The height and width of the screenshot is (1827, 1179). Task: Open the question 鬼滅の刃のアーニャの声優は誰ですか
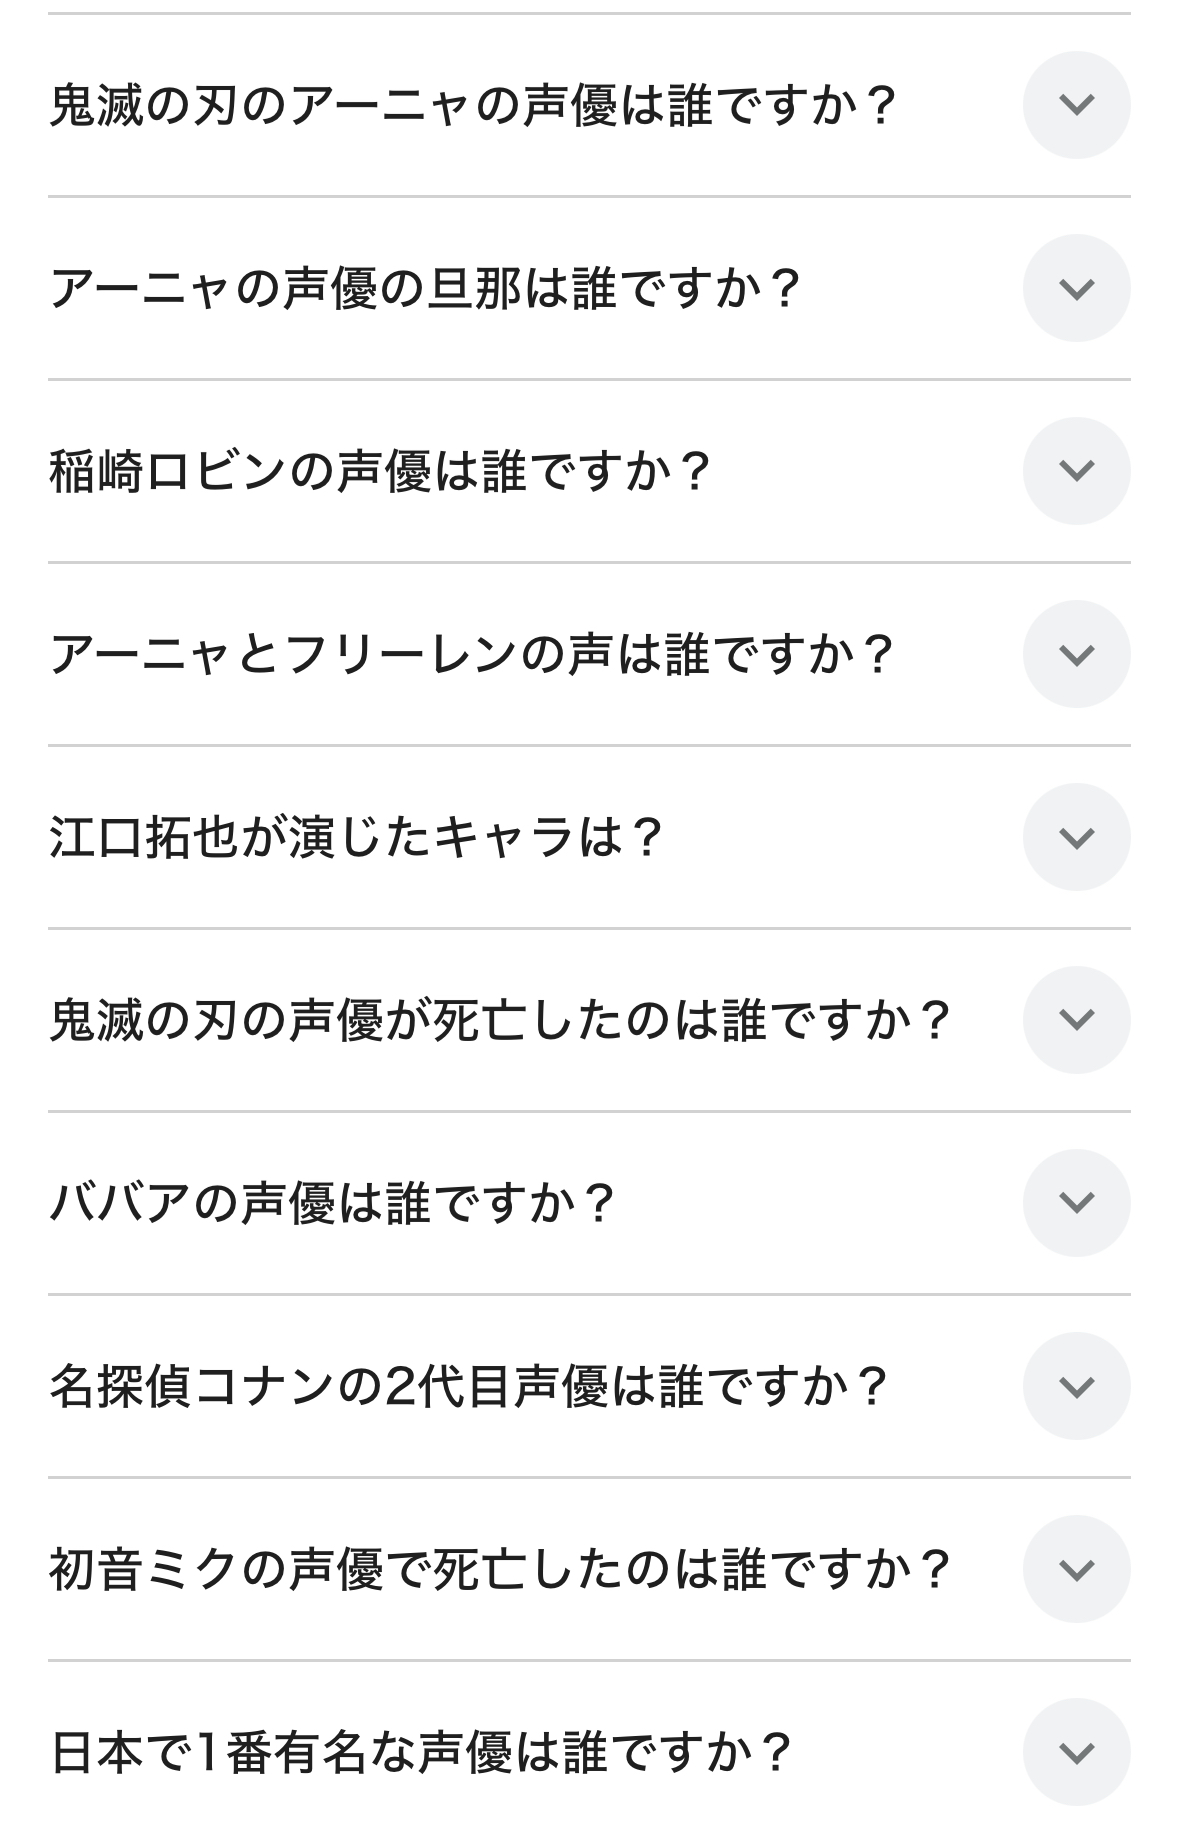472,105
